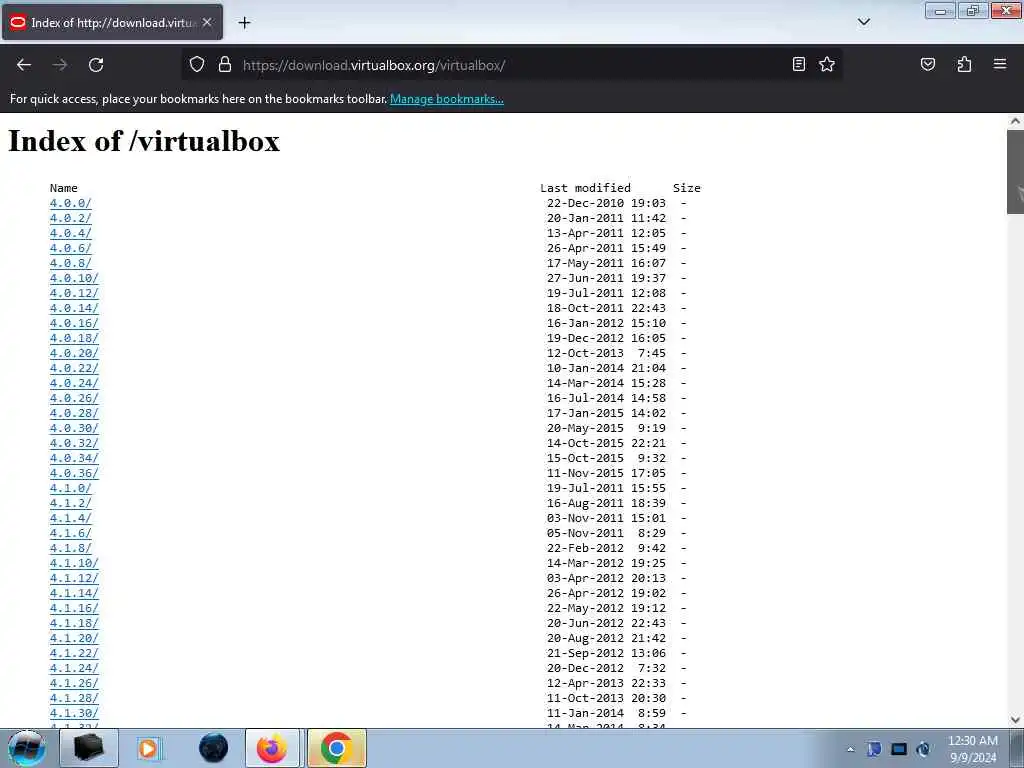Open the 4.1.12/ directory link

[74, 579]
